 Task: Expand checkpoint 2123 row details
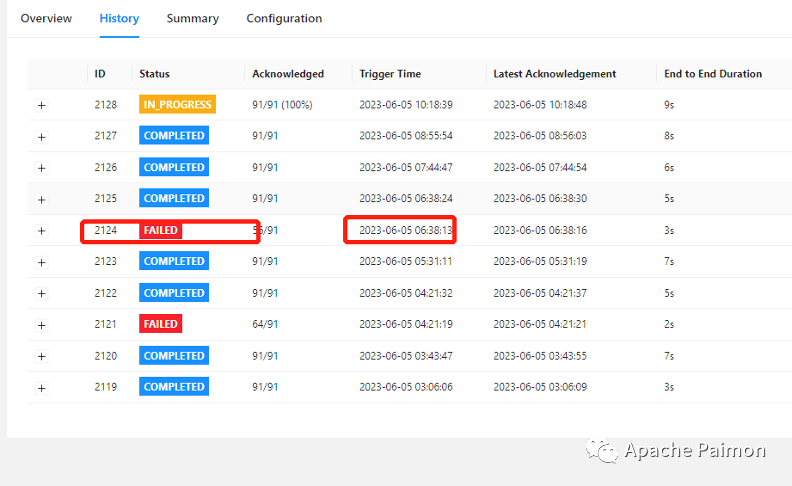tap(42, 262)
